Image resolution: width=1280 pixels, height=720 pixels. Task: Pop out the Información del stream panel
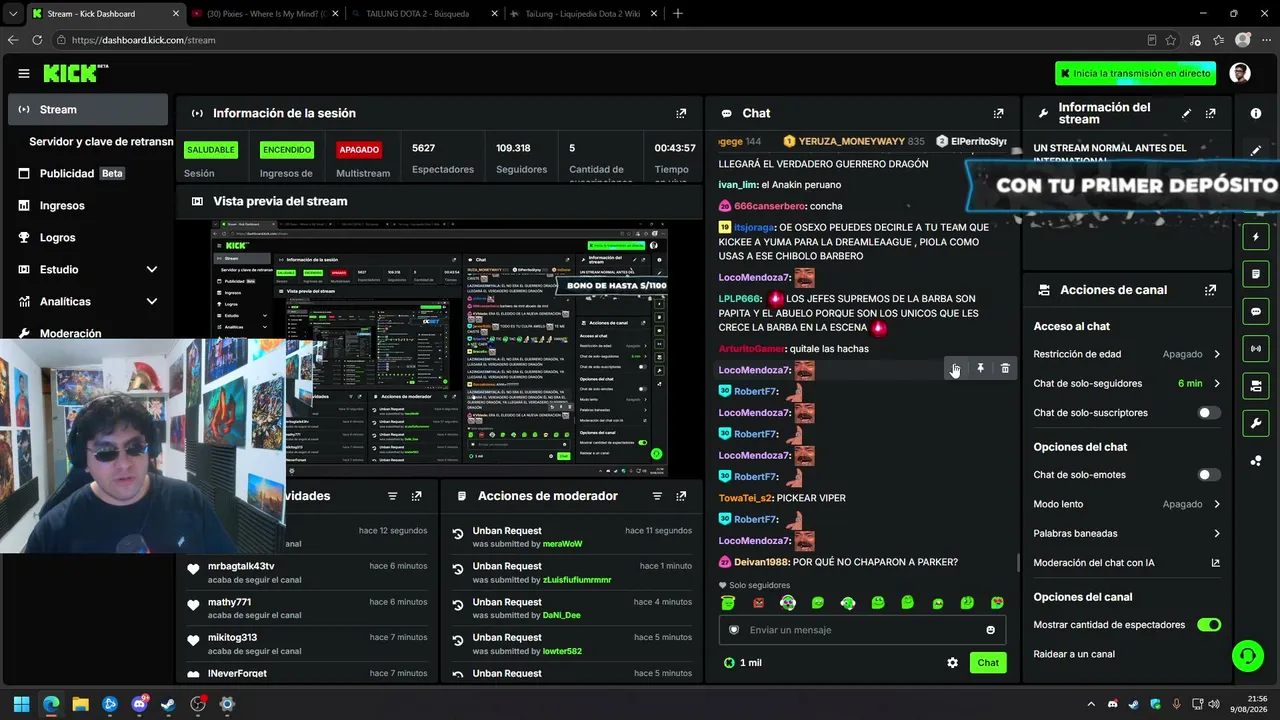pyautogui.click(x=1211, y=113)
